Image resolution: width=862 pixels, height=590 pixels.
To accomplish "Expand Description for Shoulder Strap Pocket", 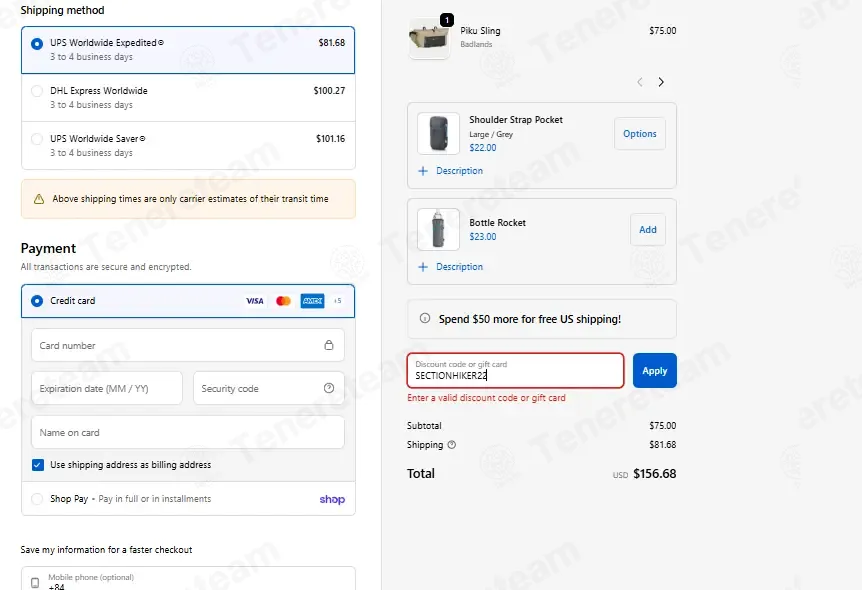I will pyautogui.click(x=450, y=171).
